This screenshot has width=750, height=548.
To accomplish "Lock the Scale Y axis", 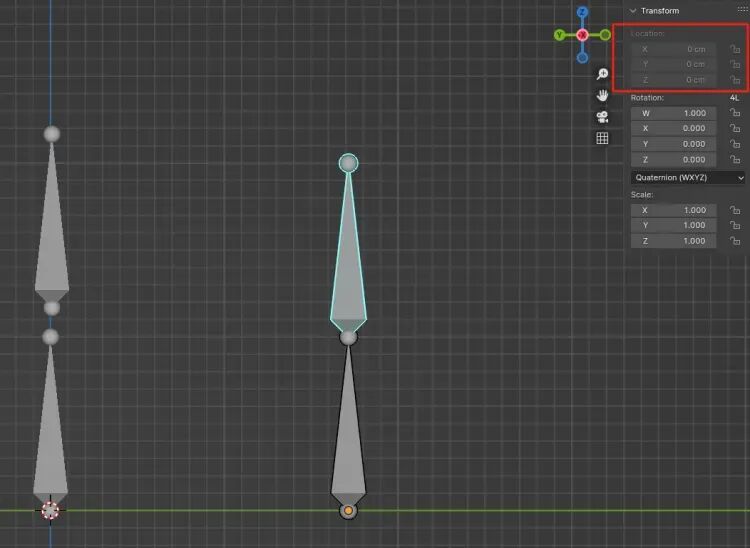I will (735, 225).
